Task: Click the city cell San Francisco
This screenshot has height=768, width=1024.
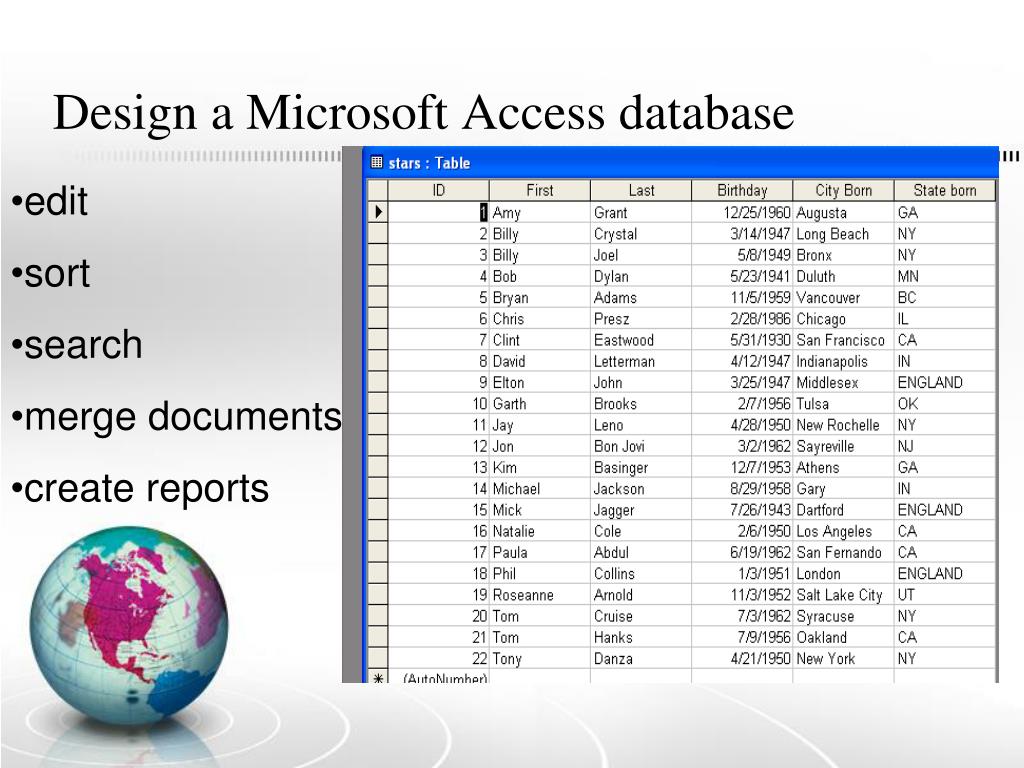Action: pyautogui.click(x=844, y=340)
